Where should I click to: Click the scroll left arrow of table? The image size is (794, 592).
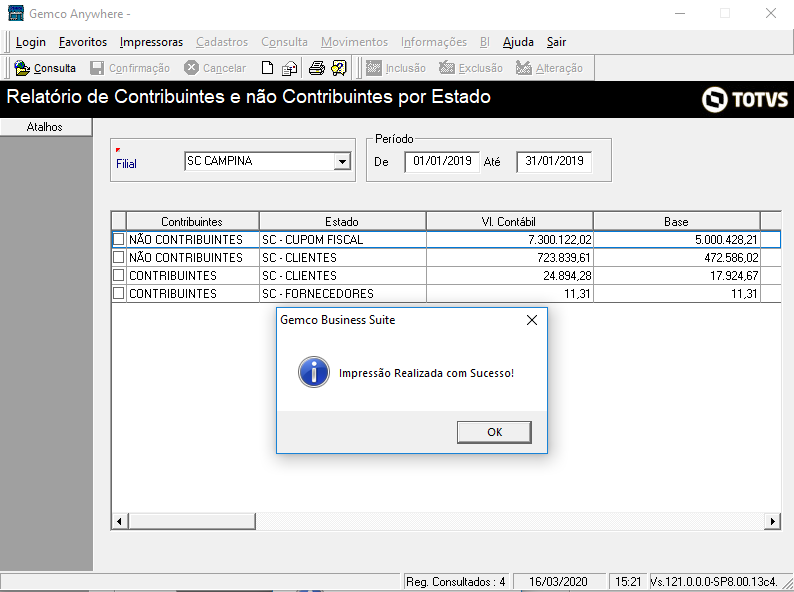click(120, 521)
